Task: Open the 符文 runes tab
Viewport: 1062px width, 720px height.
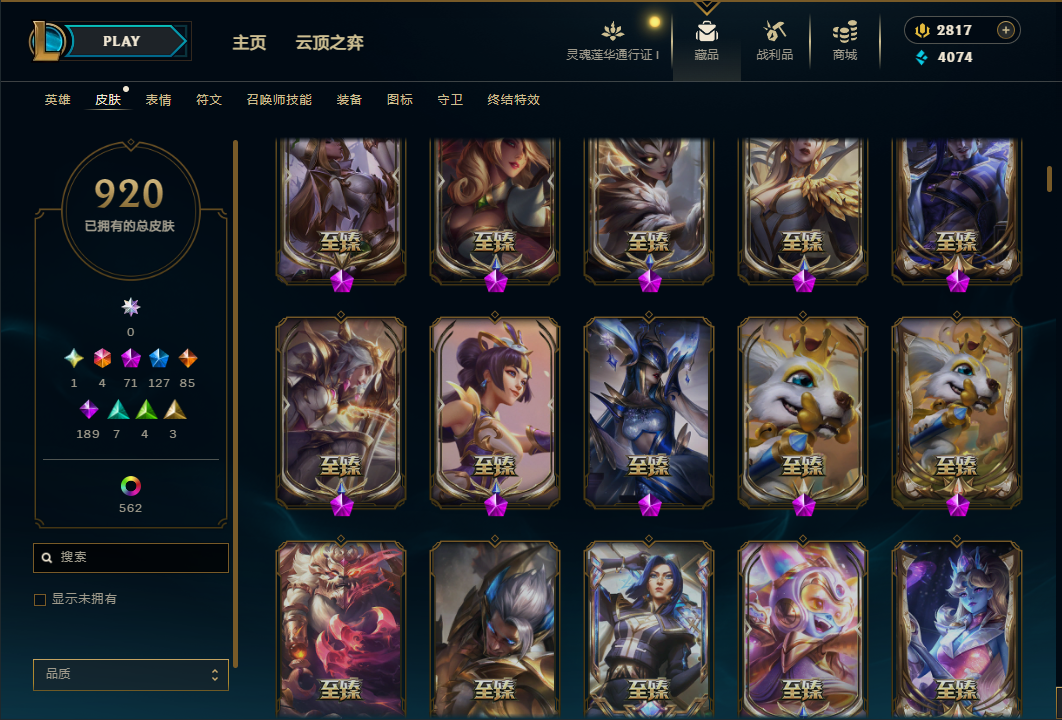Action: click(209, 100)
